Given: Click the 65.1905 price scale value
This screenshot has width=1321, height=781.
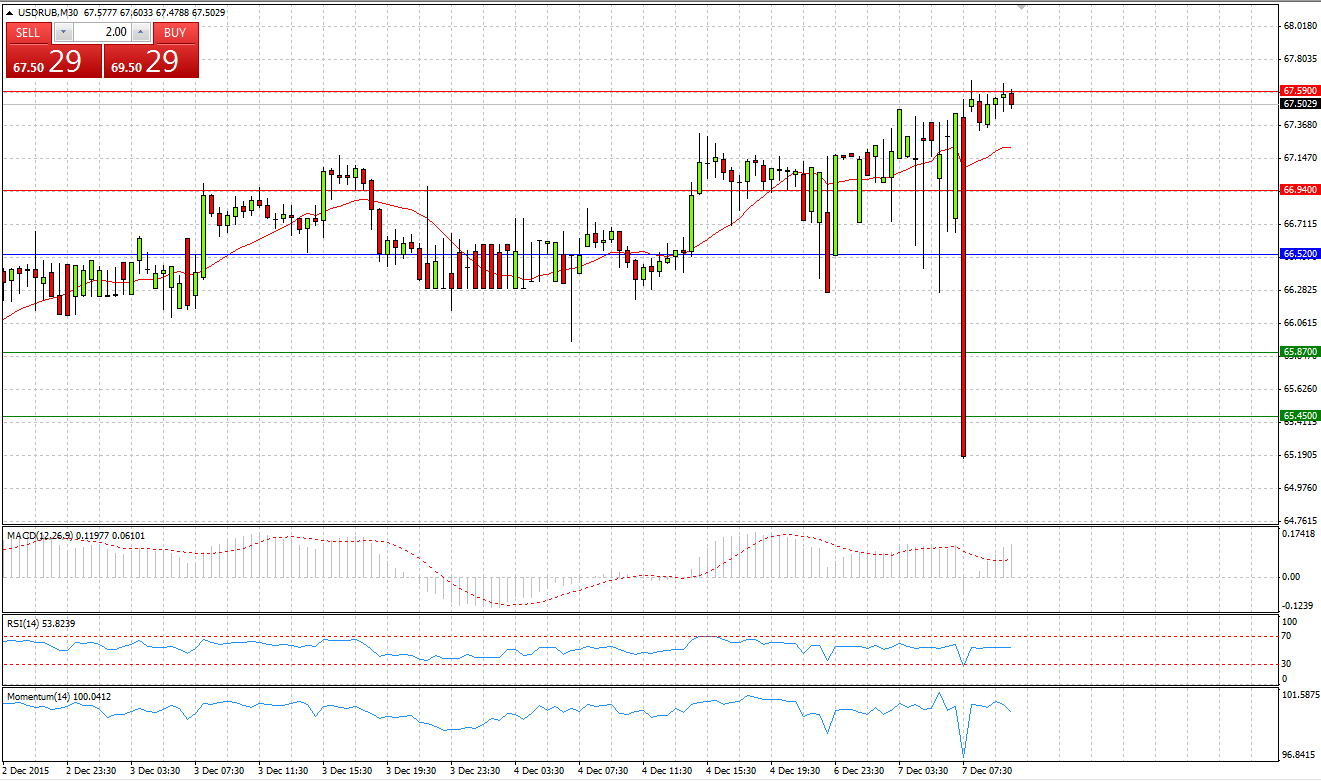Looking at the screenshot, I should click(1299, 455).
